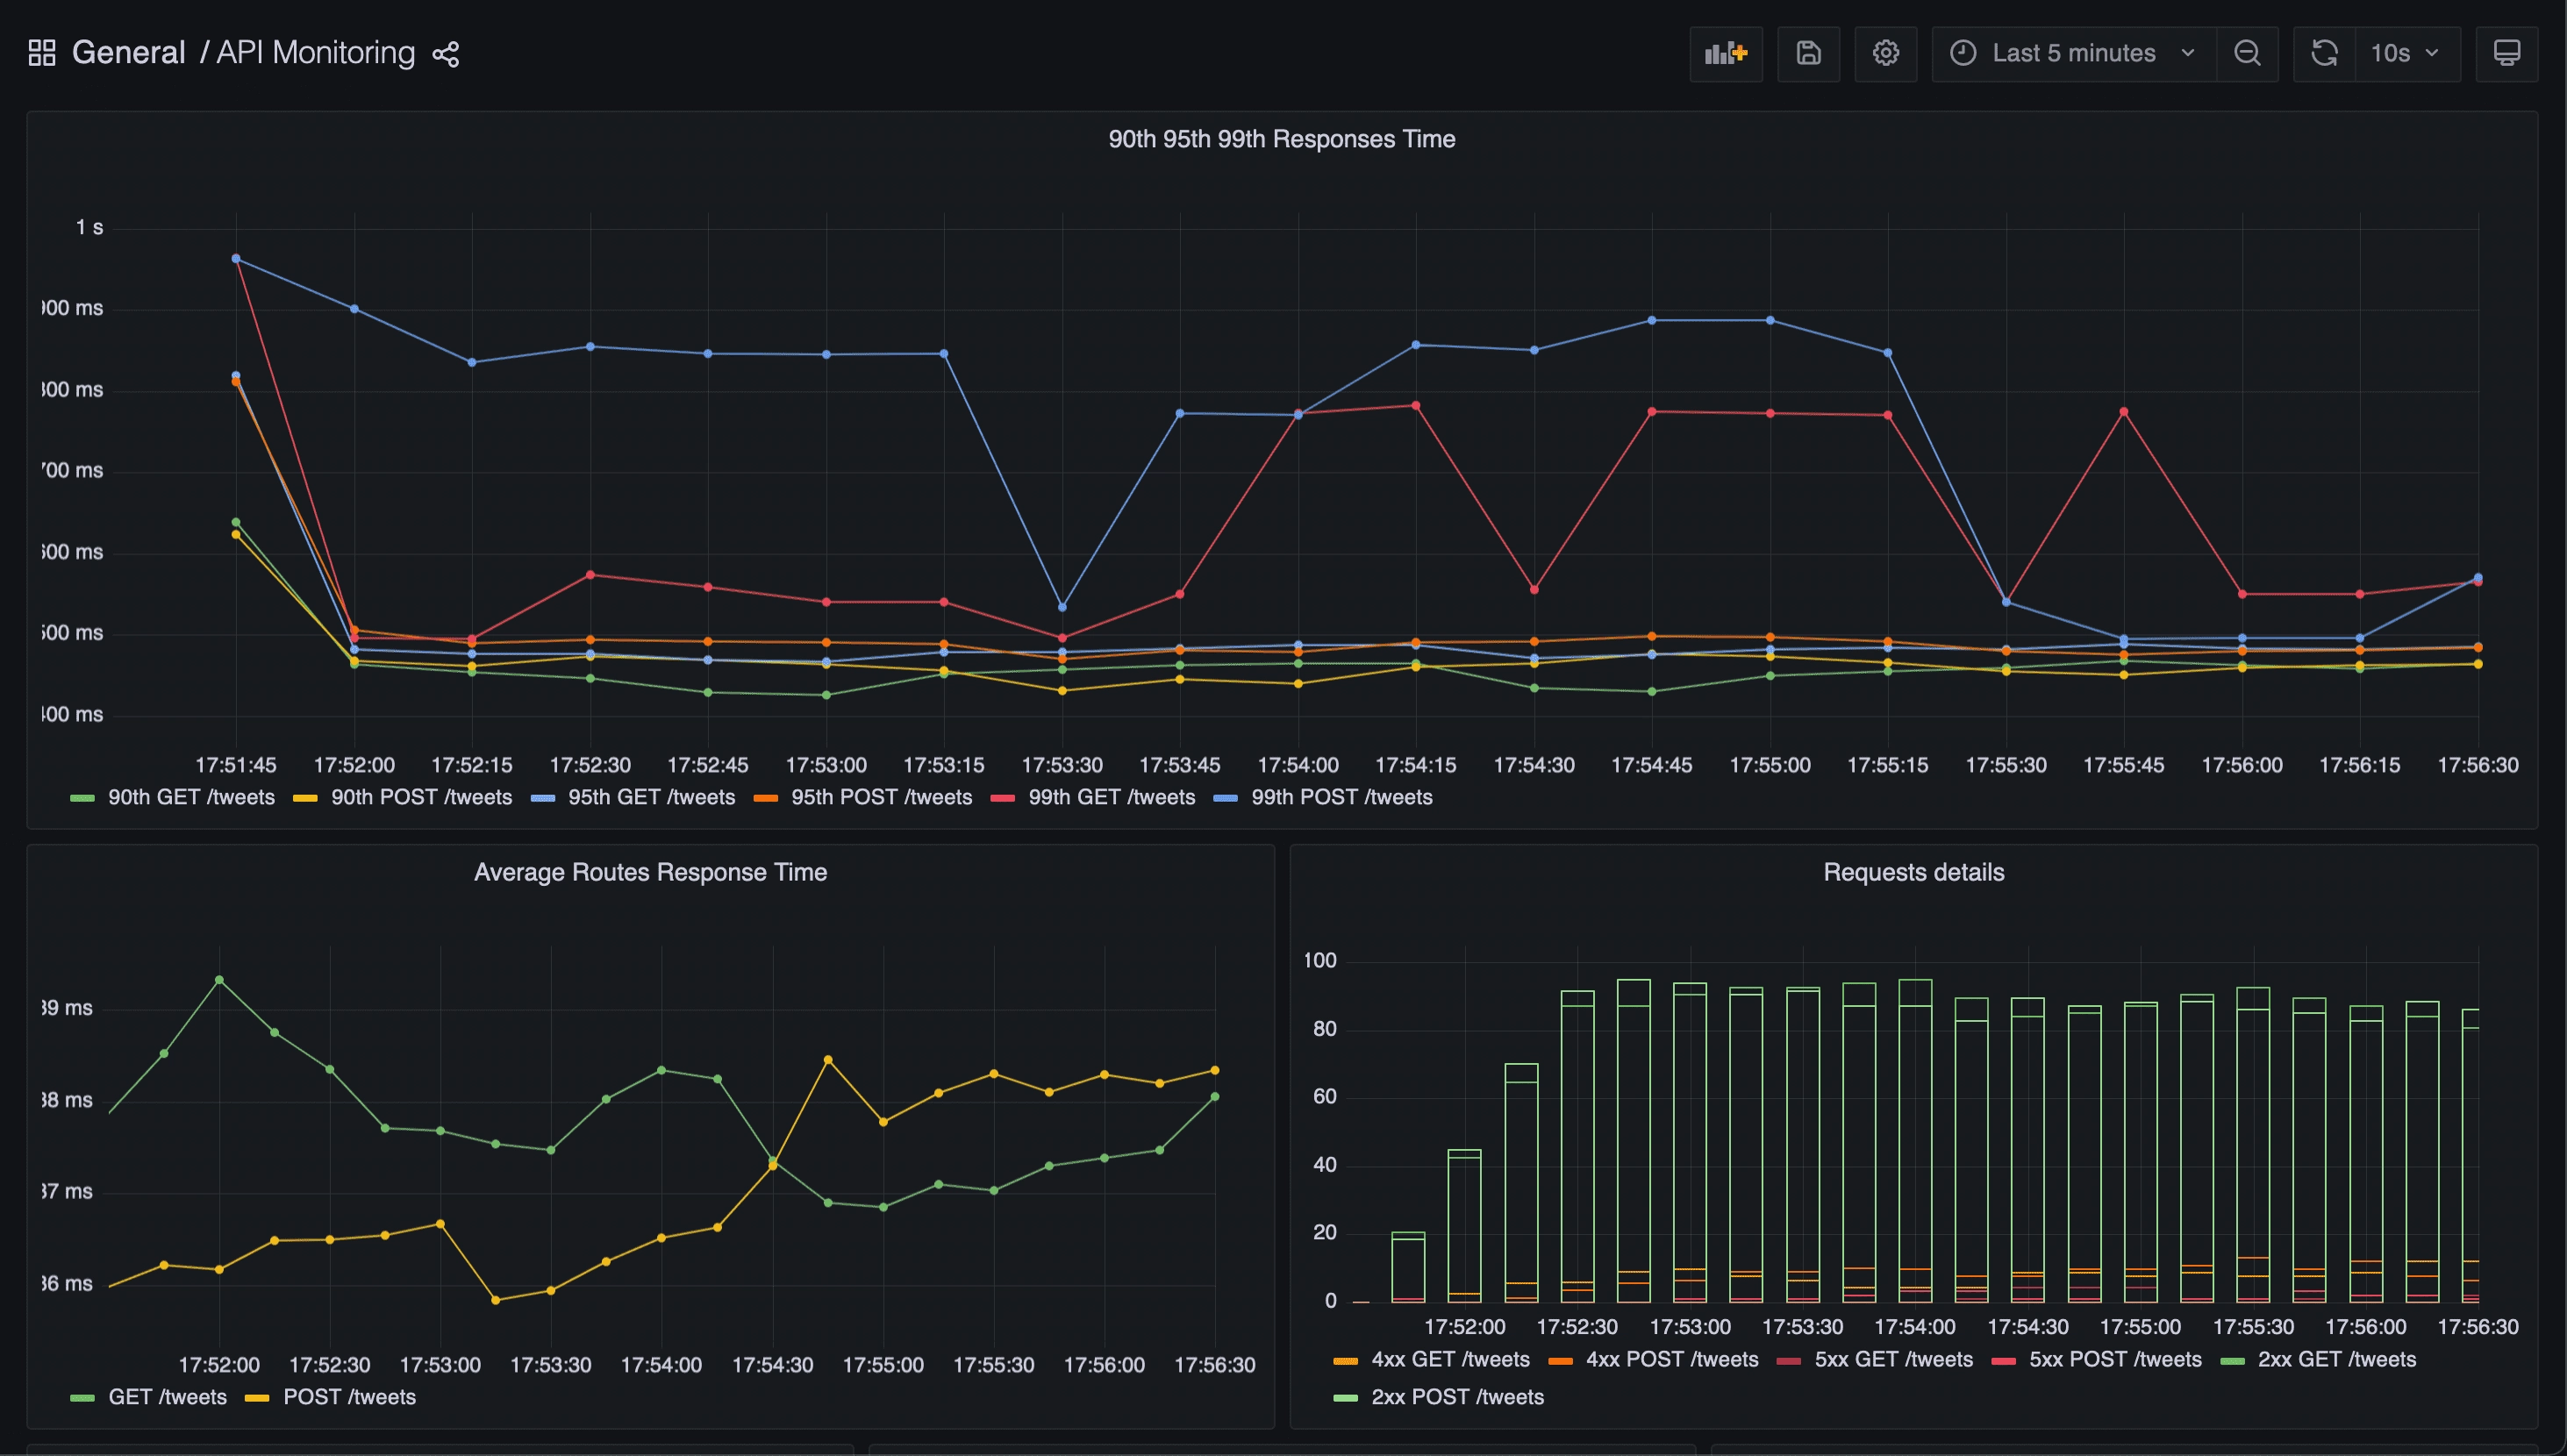Image resolution: width=2567 pixels, height=1456 pixels.
Task: Open Average Routes Response Time panel menu
Action: (650, 872)
